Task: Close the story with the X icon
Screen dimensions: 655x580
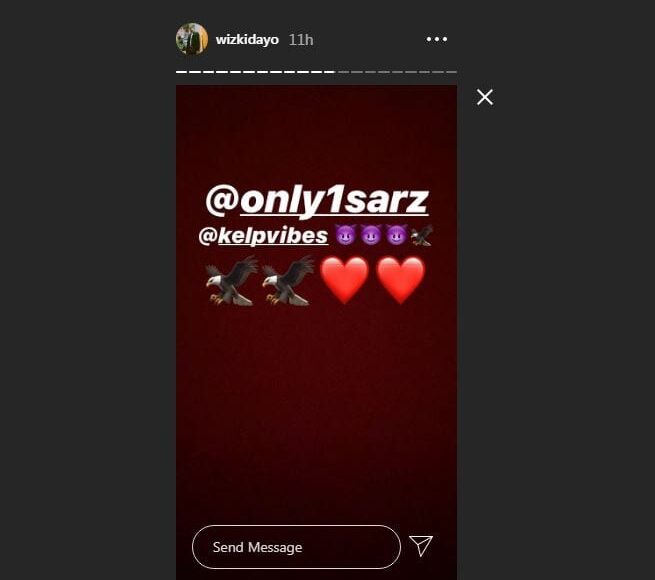Action: (485, 97)
